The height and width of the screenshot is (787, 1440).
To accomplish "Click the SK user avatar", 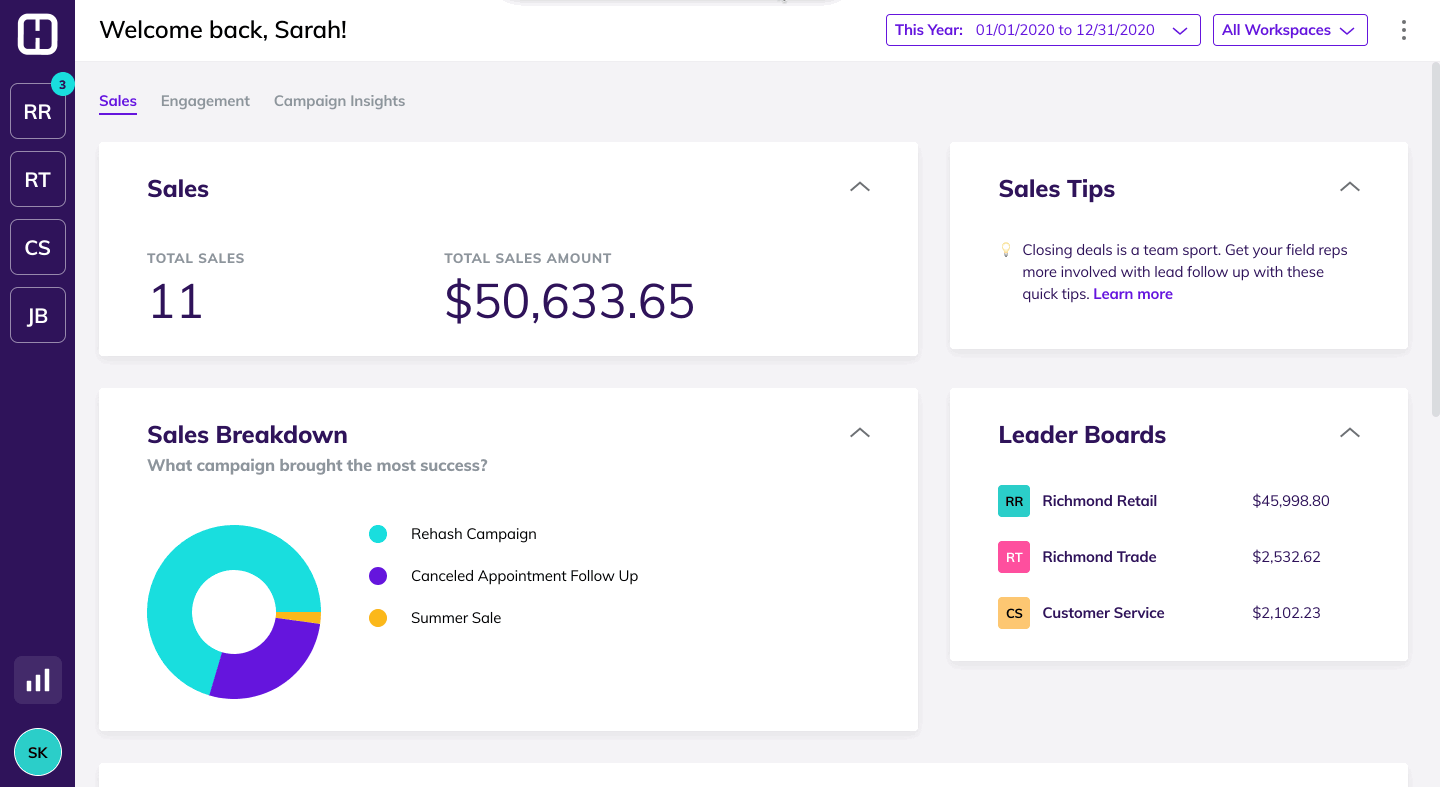I will click(x=38, y=753).
